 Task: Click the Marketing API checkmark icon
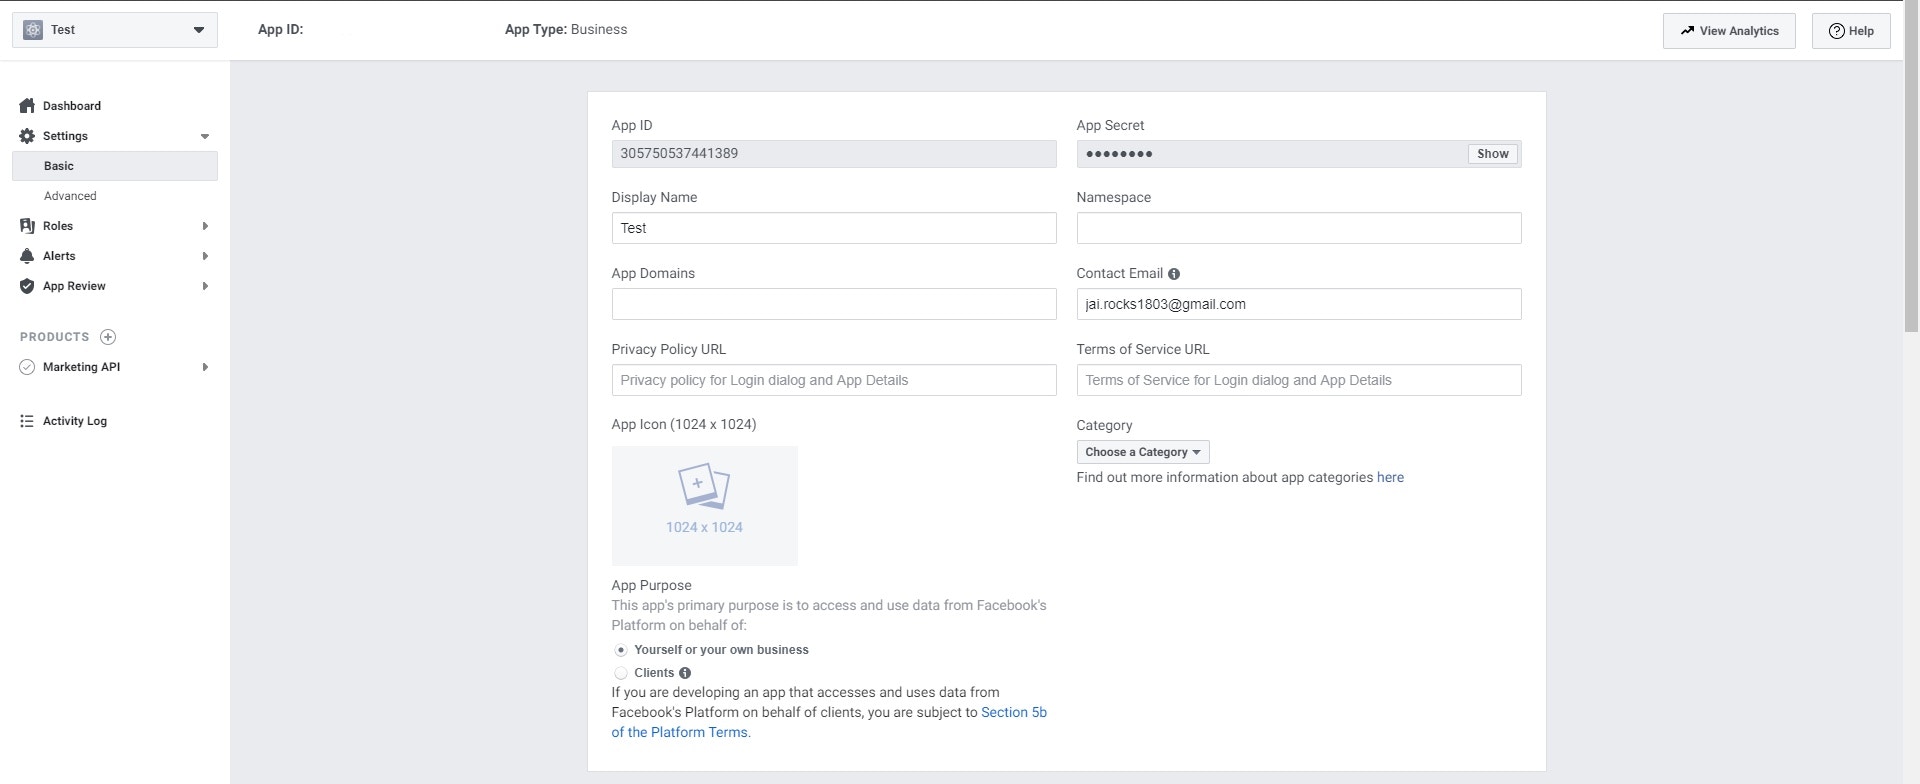pos(27,367)
